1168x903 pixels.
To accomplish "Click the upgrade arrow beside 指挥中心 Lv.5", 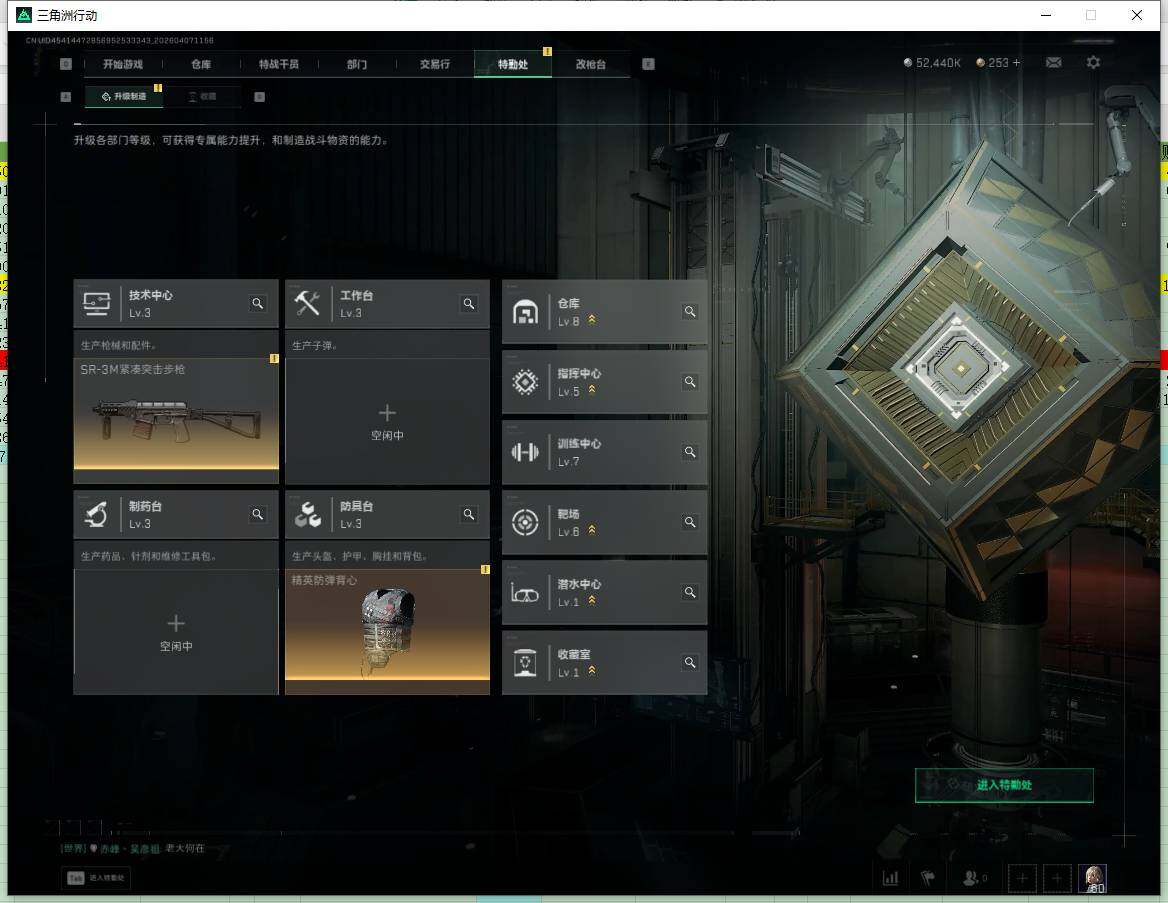I will tap(592, 390).
